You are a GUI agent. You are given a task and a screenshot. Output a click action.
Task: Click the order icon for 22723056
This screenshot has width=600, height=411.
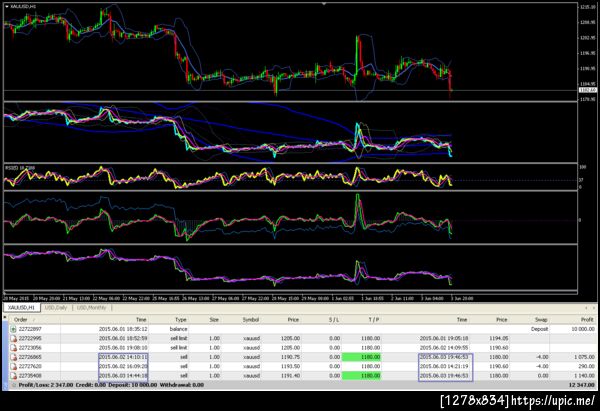click(x=13, y=348)
